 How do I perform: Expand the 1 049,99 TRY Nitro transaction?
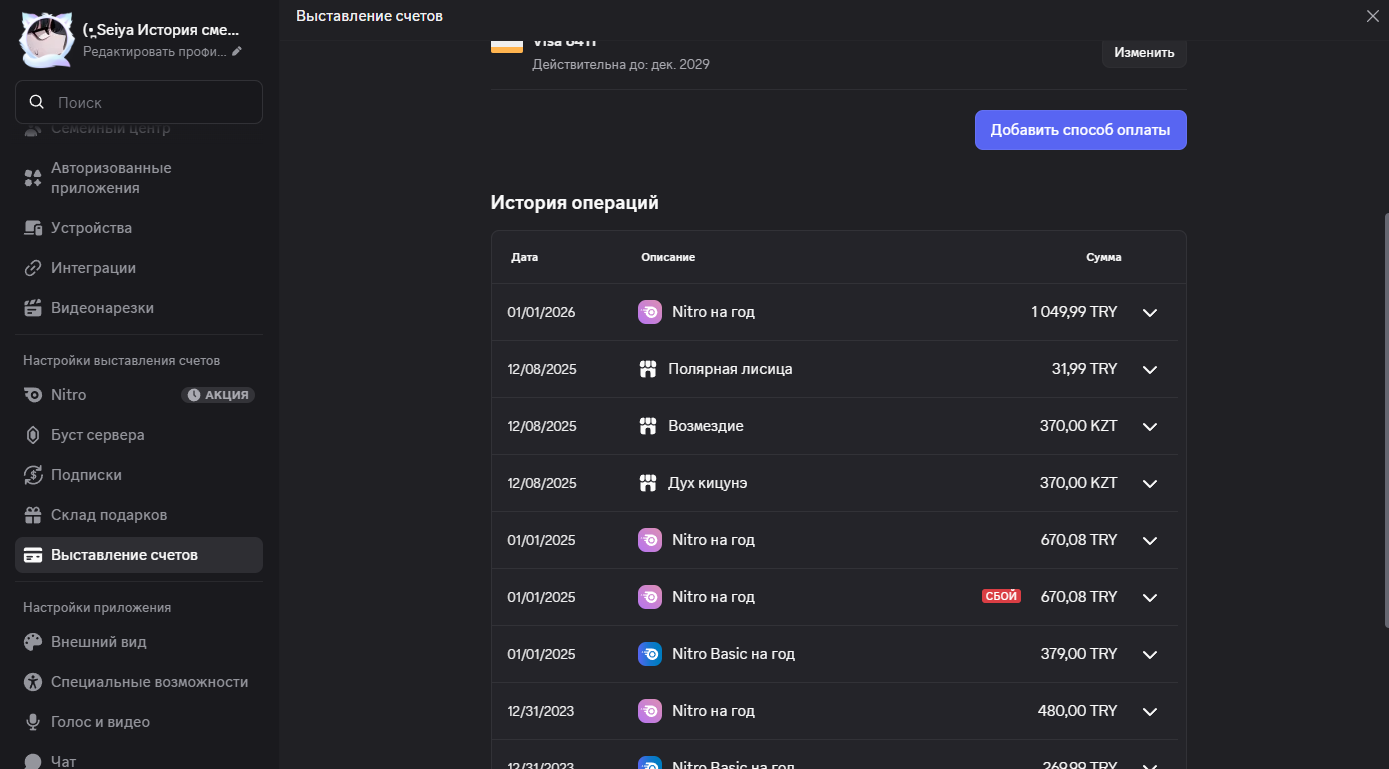click(x=1150, y=312)
